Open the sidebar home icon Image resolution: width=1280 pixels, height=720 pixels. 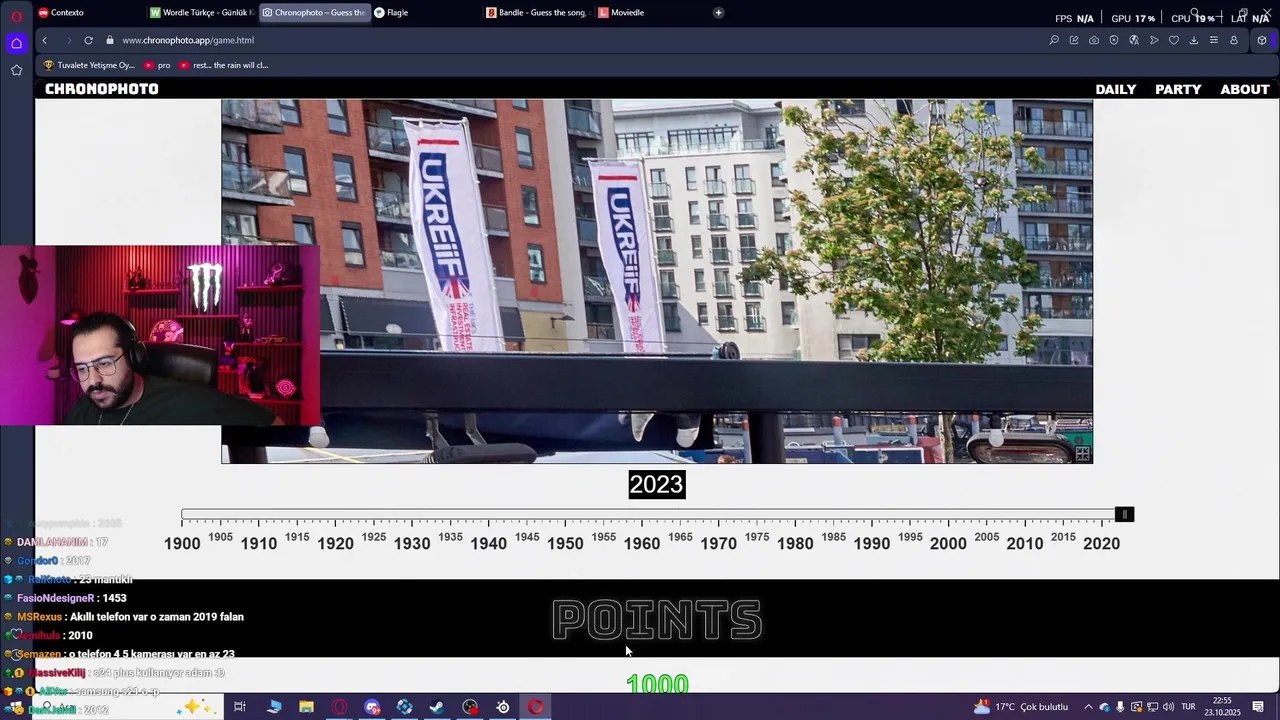click(16, 43)
